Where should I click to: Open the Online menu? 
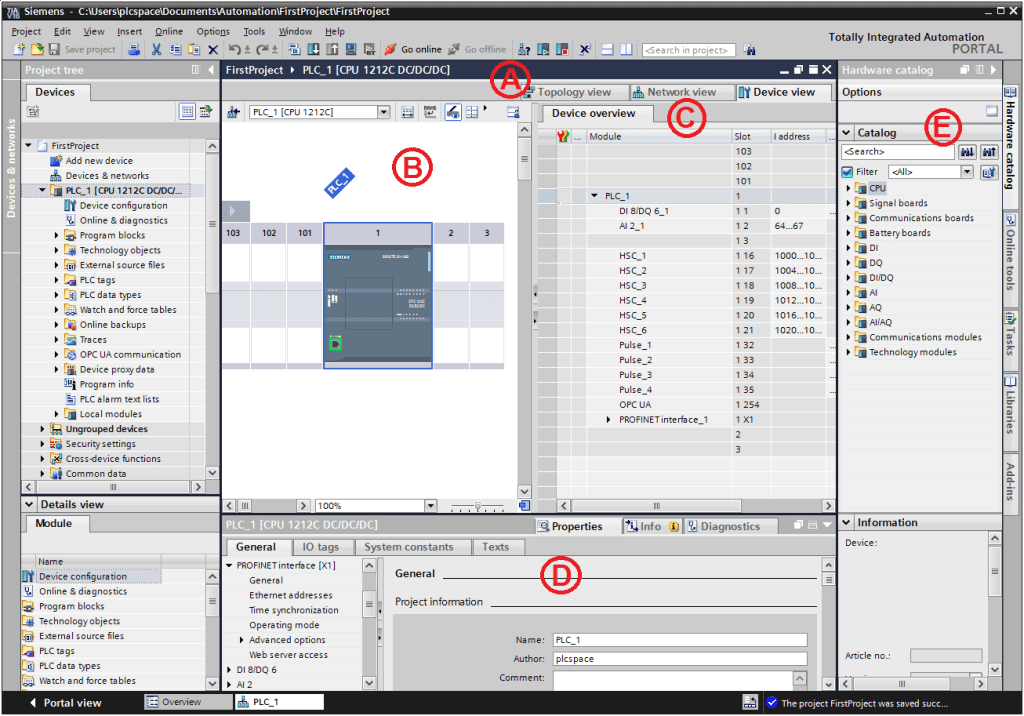169,31
